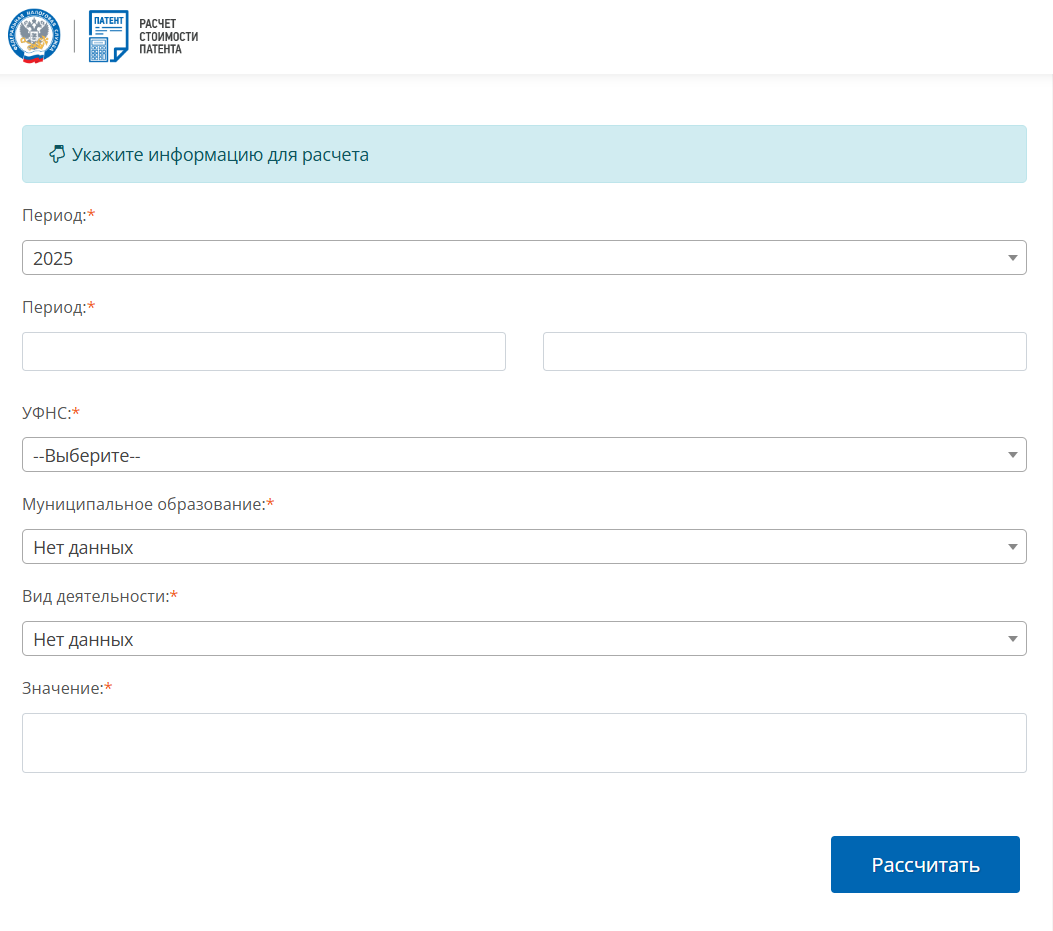Viewport: 1053px width, 931px height.
Task: Expand the УФНС dropdown '--Выберите--'
Action: [x=524, y=455]
